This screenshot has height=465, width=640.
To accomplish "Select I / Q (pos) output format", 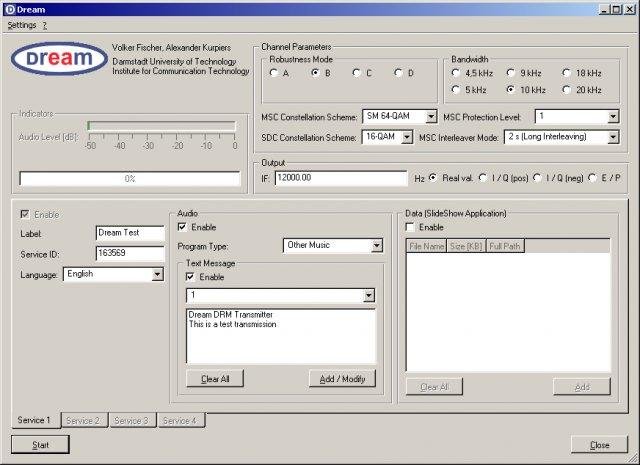I will 483,178.
